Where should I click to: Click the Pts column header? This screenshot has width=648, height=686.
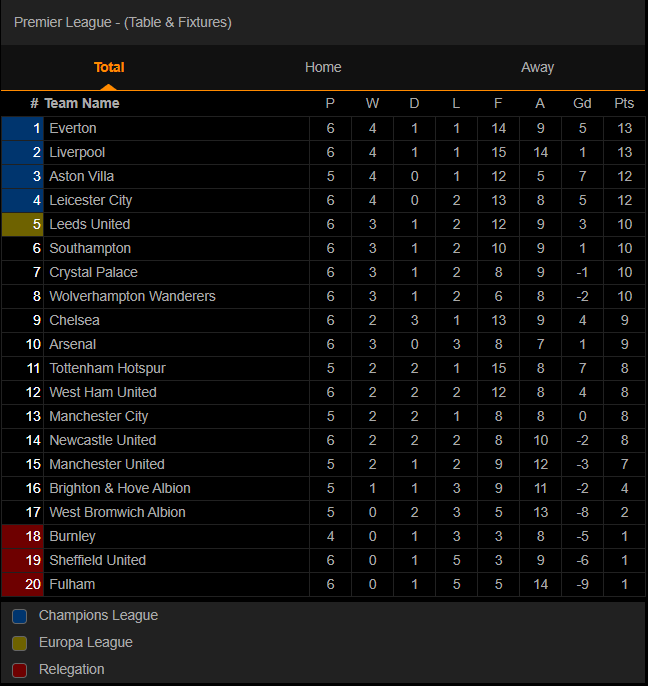click(x=624, y=103)
